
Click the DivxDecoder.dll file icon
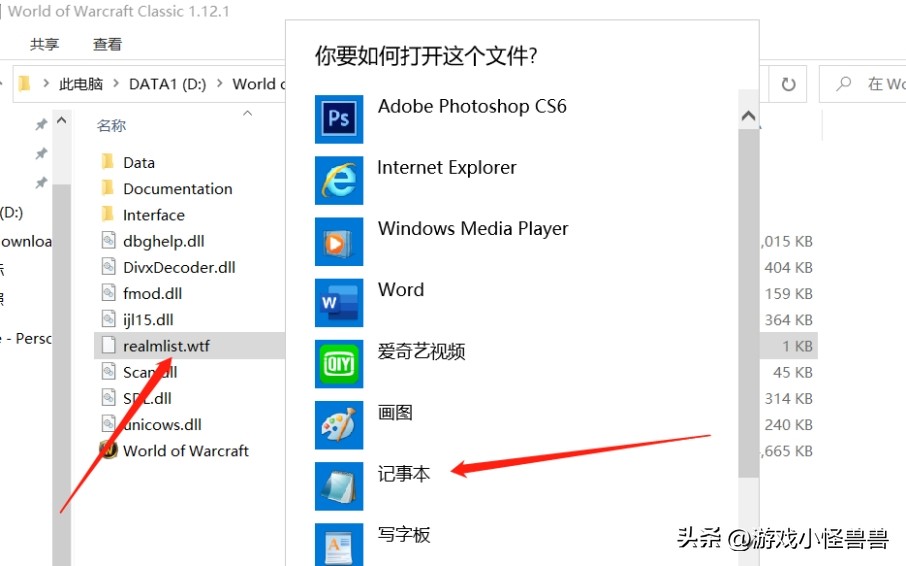(108, 266)
